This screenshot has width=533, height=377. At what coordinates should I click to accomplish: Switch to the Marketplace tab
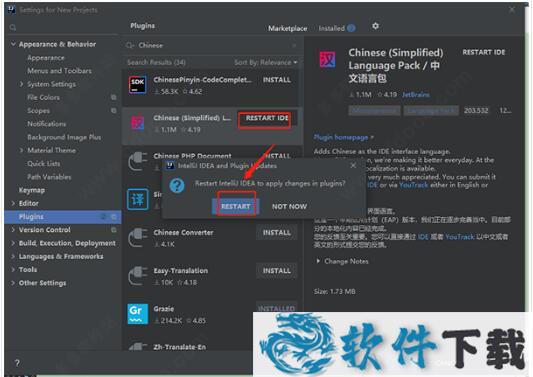288,28
